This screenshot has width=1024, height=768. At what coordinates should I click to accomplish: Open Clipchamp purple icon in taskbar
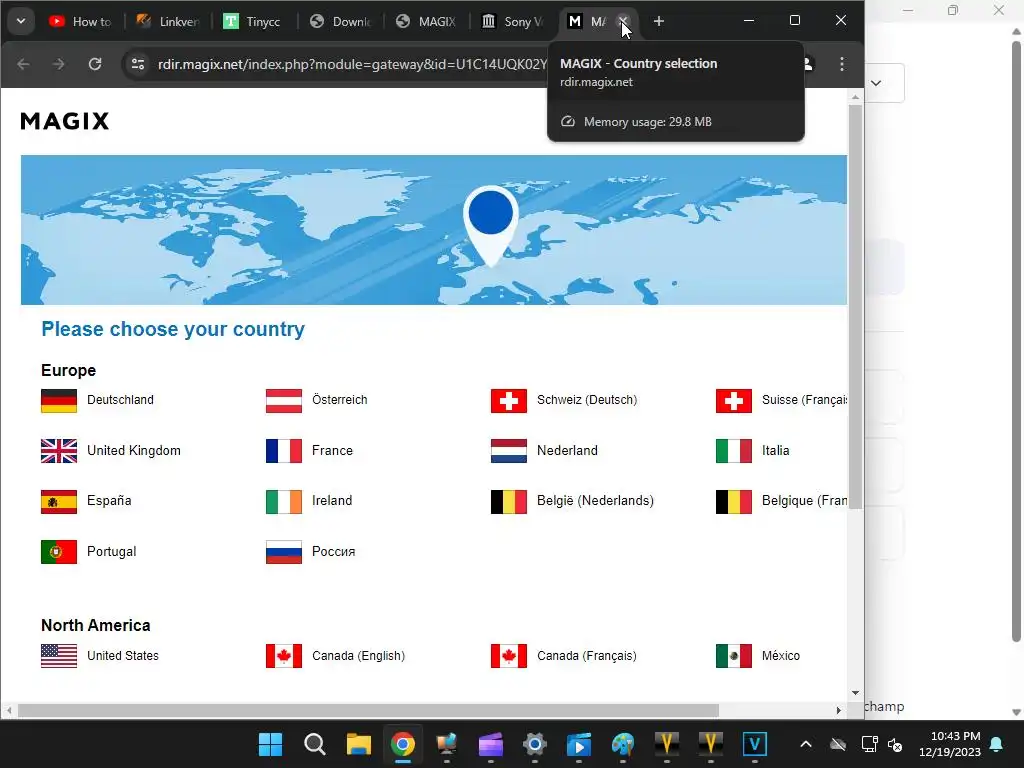pos(490,744)
